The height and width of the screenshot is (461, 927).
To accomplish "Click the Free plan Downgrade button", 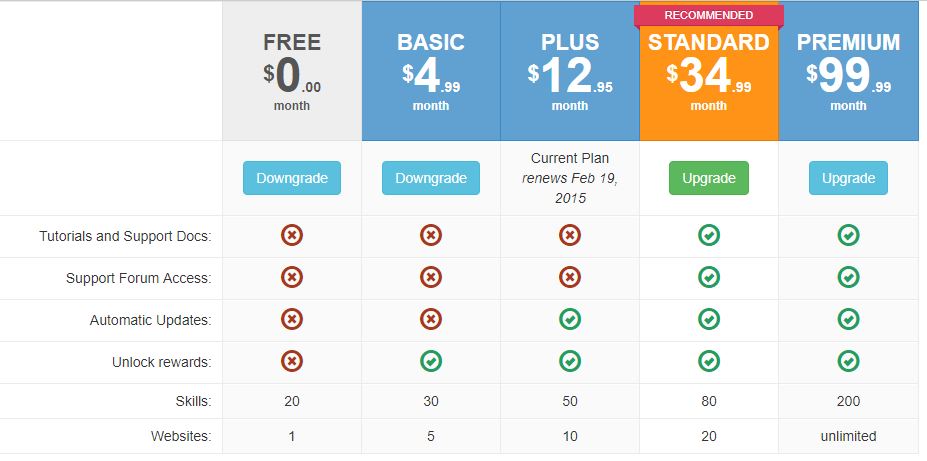I will click(x=291, y=178).
